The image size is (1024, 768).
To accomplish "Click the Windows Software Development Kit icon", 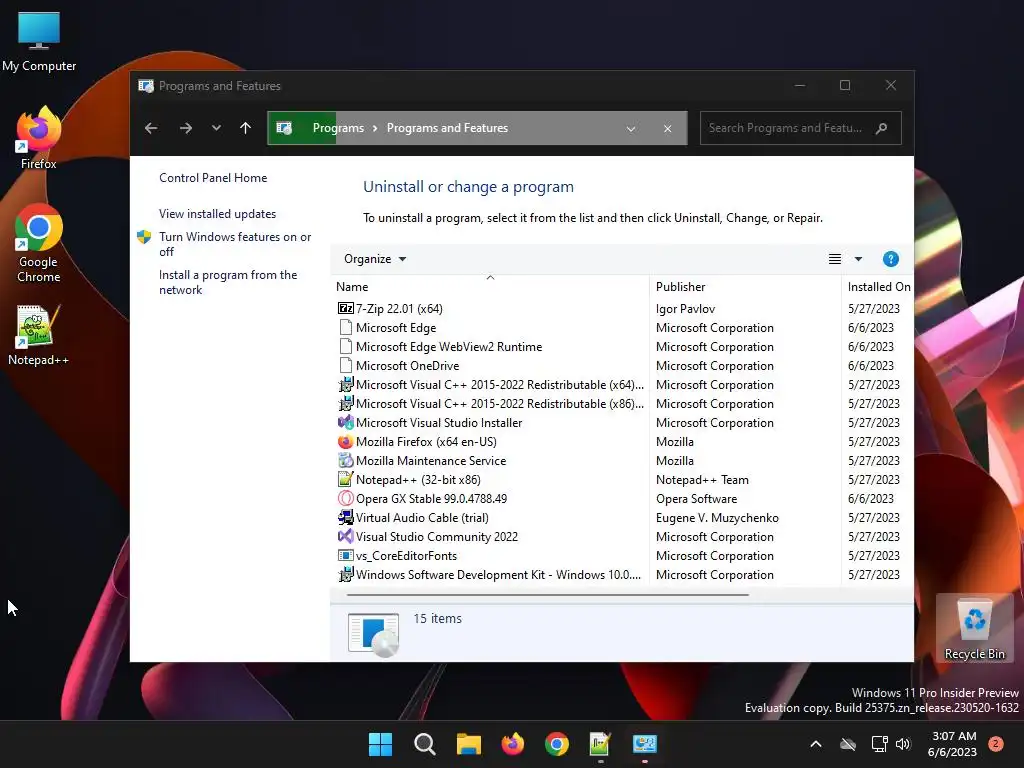I will (345, 575).
